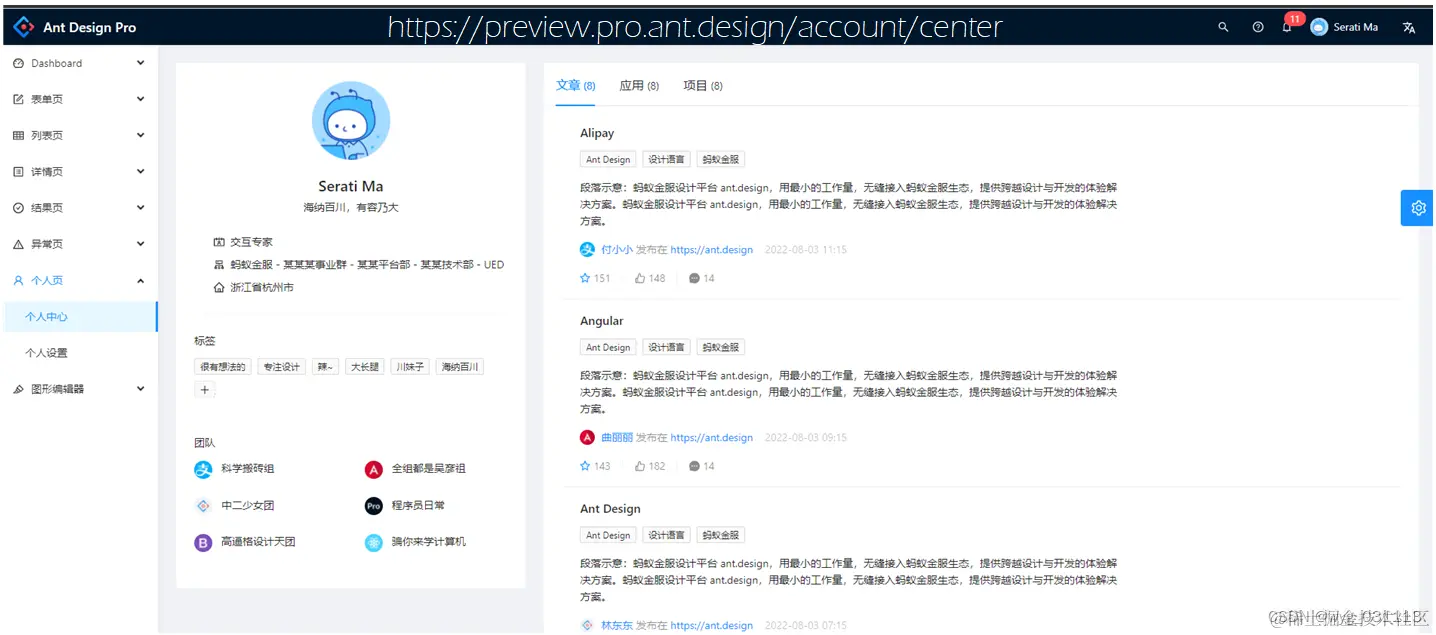
Task: Click Ant Design tag under Alipay article
Action: point(608,159)
